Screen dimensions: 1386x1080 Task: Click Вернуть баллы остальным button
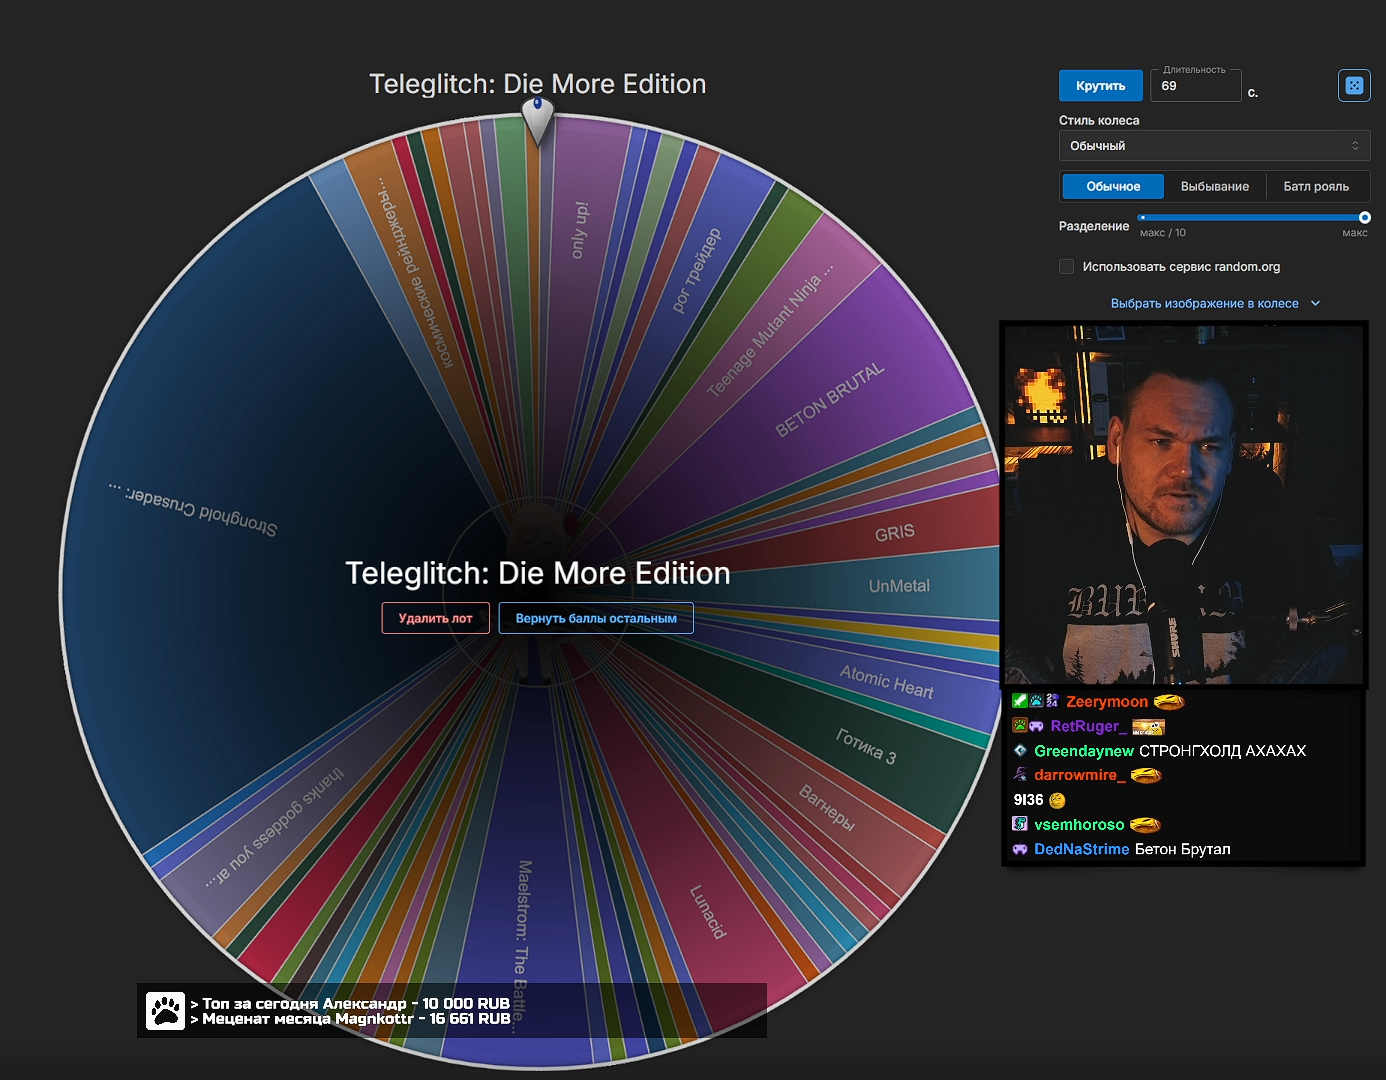[596, 619]
